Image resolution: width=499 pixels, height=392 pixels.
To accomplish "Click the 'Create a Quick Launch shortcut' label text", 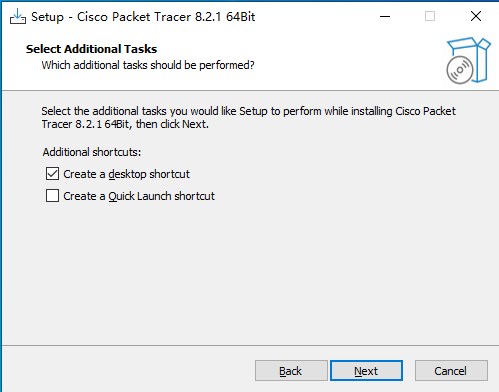I will 139,196.
